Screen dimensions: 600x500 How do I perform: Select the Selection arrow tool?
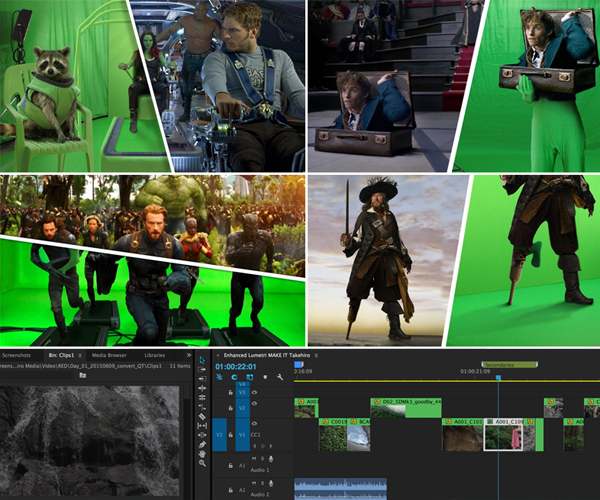pos(202,360)
